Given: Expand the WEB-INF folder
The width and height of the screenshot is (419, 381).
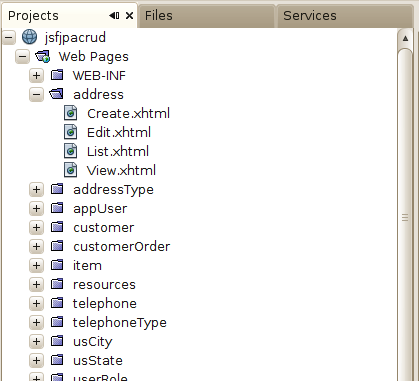Looking at the screenshot, I should point(36,75).
